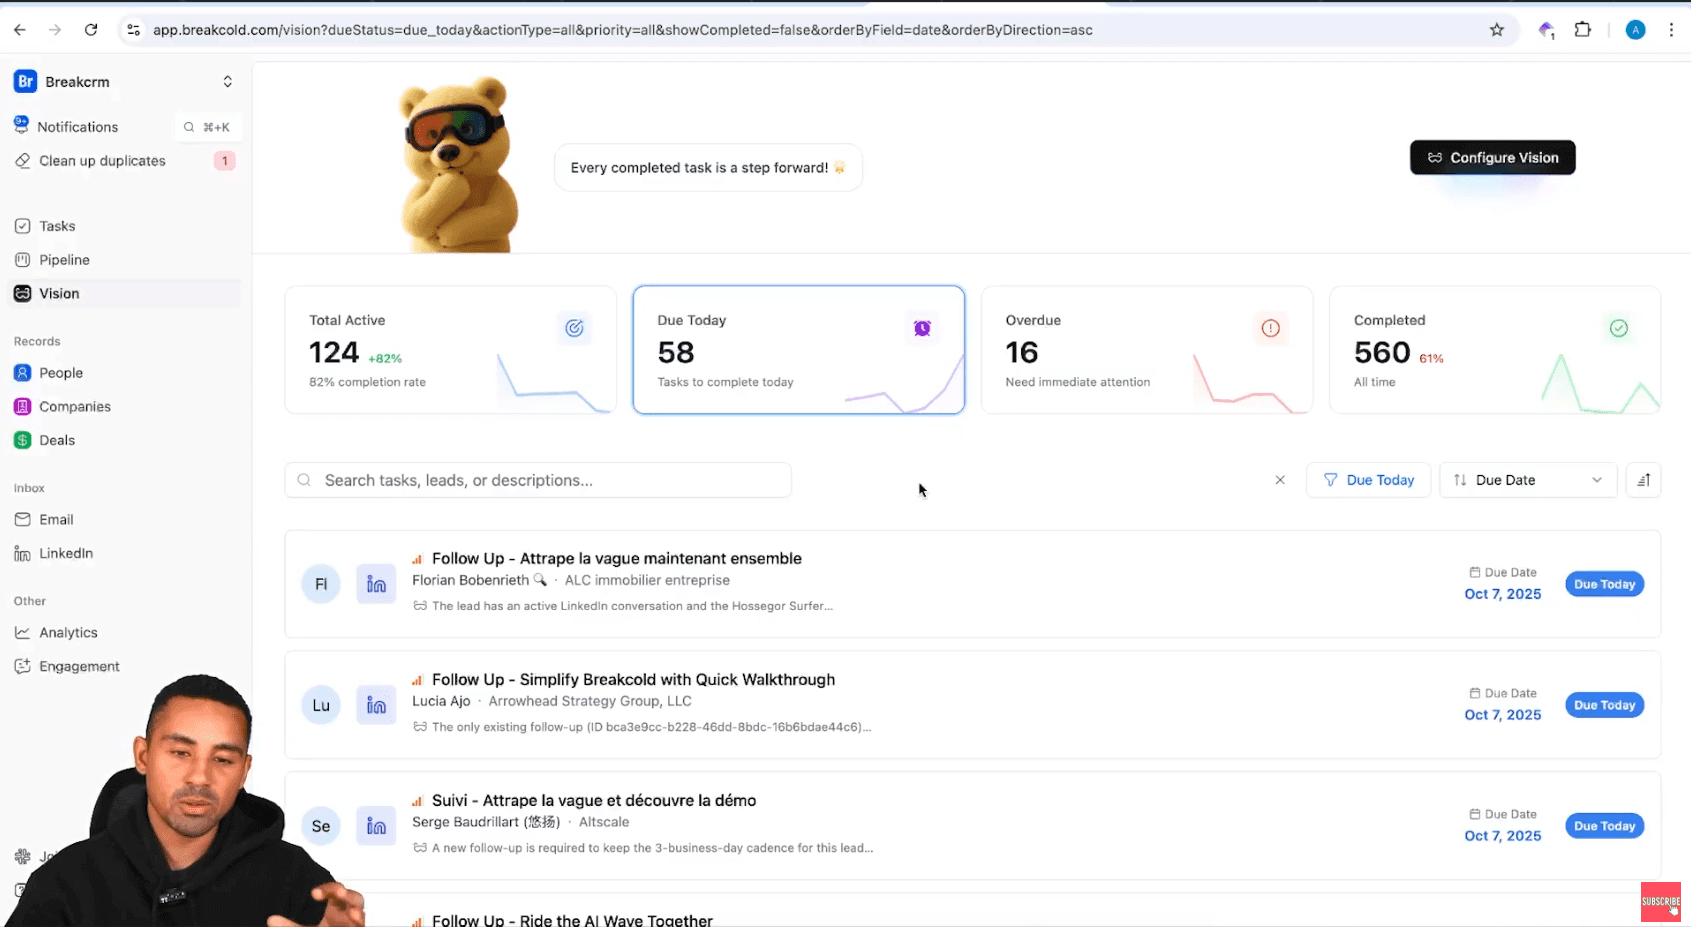Click the Gemini extension icon in toolbar
The height and width of the screenshot is (927, 1691).
[x=1546, y=30]
